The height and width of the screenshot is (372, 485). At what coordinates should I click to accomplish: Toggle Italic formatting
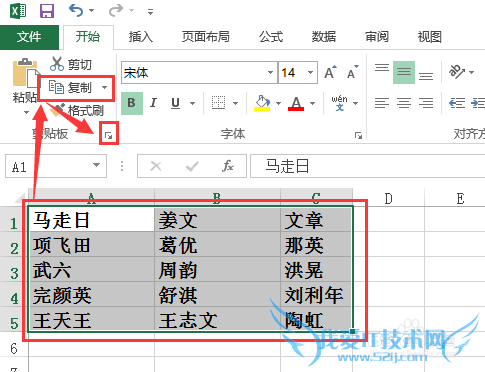pyautogui.click(x=153, y=103)
